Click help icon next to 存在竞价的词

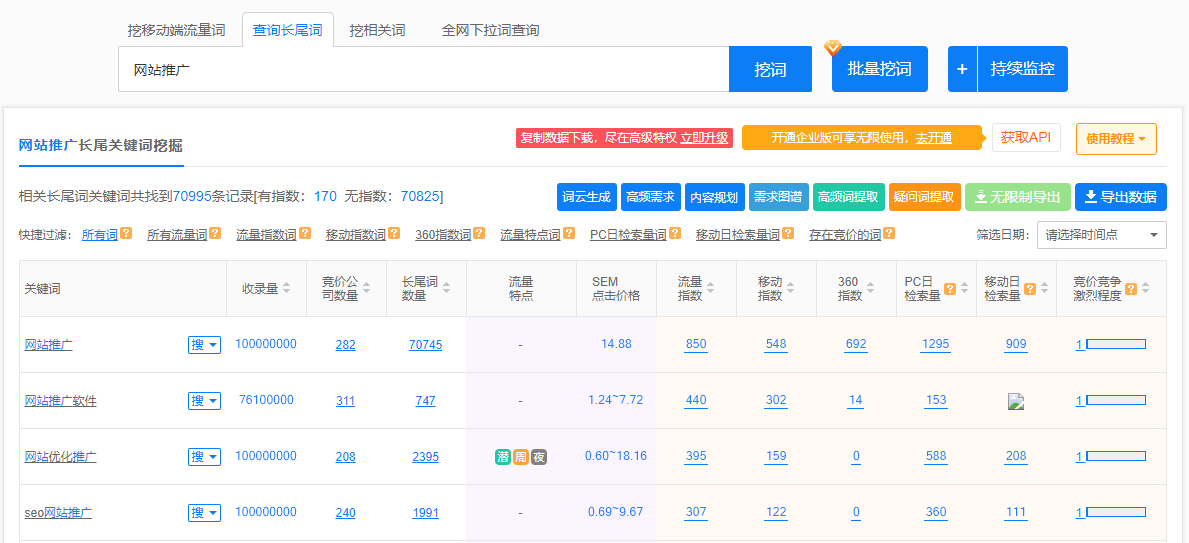(889, 234)
